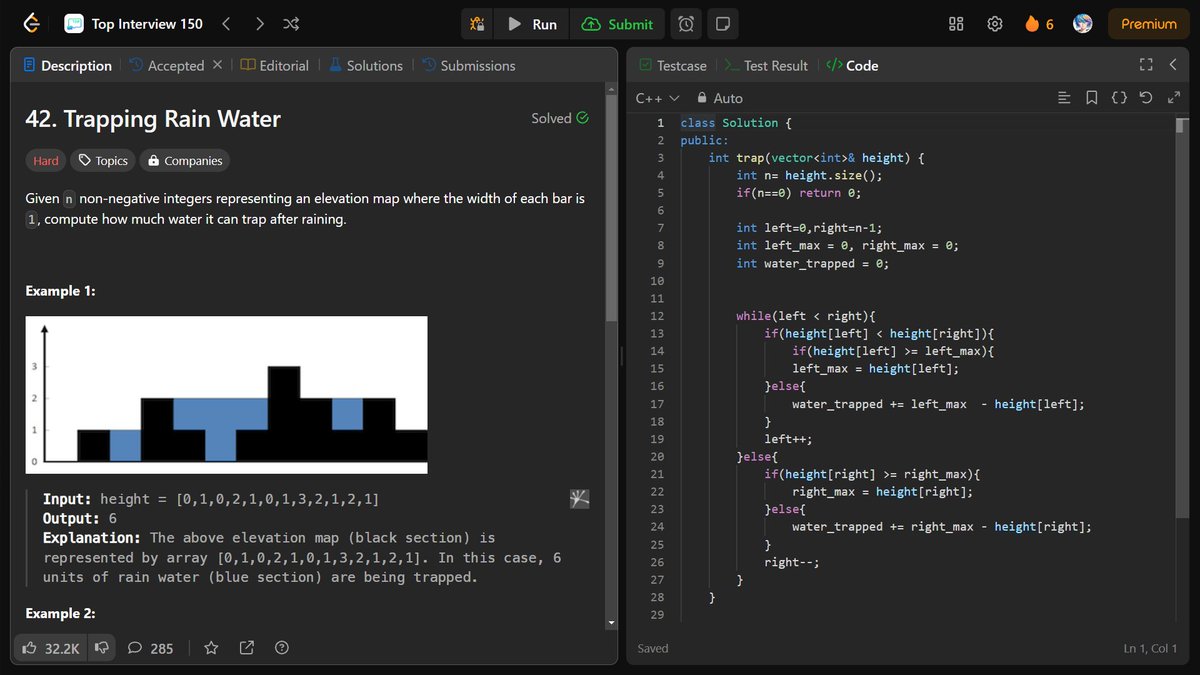Viewport: 1200px width, 675px height.
Task: Click the 'right--;' code line
Action: coord(792,562)
